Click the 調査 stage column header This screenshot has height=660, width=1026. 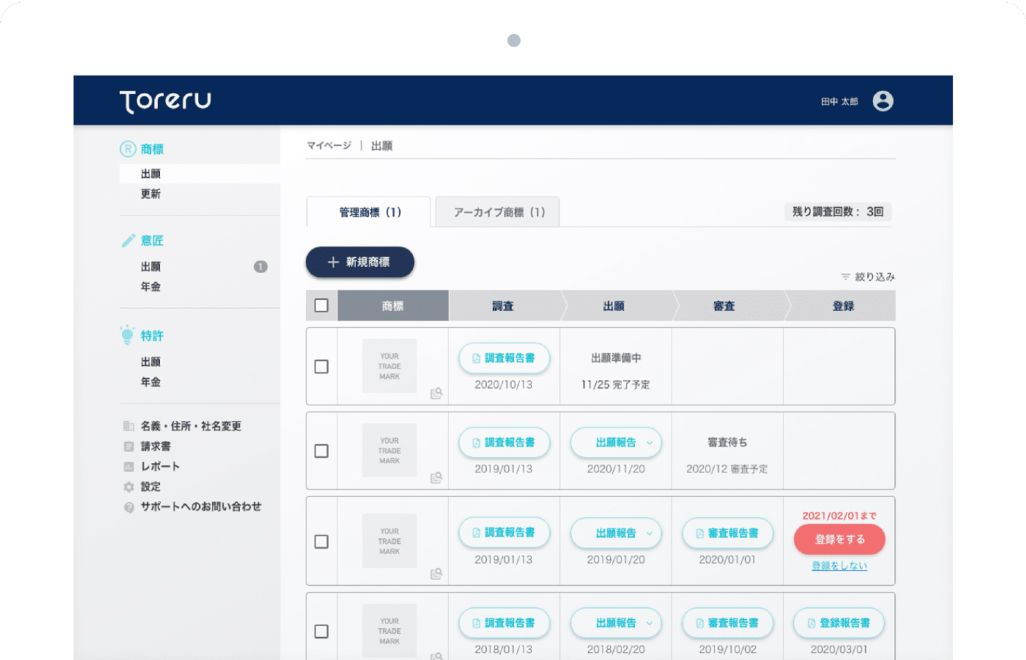(503, 305)
